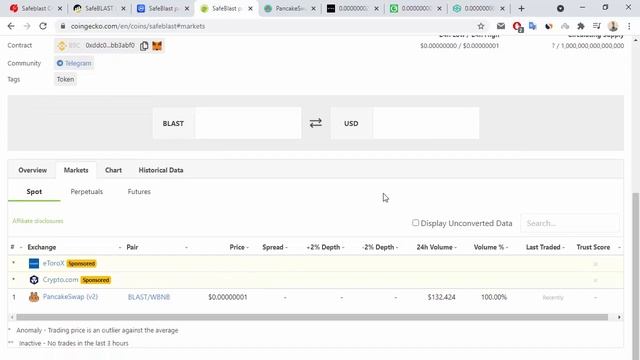The height and width of the screenshot is (360, 640).
Task: Click the eToroX exchange logo
Action: [x=34, y=264]
